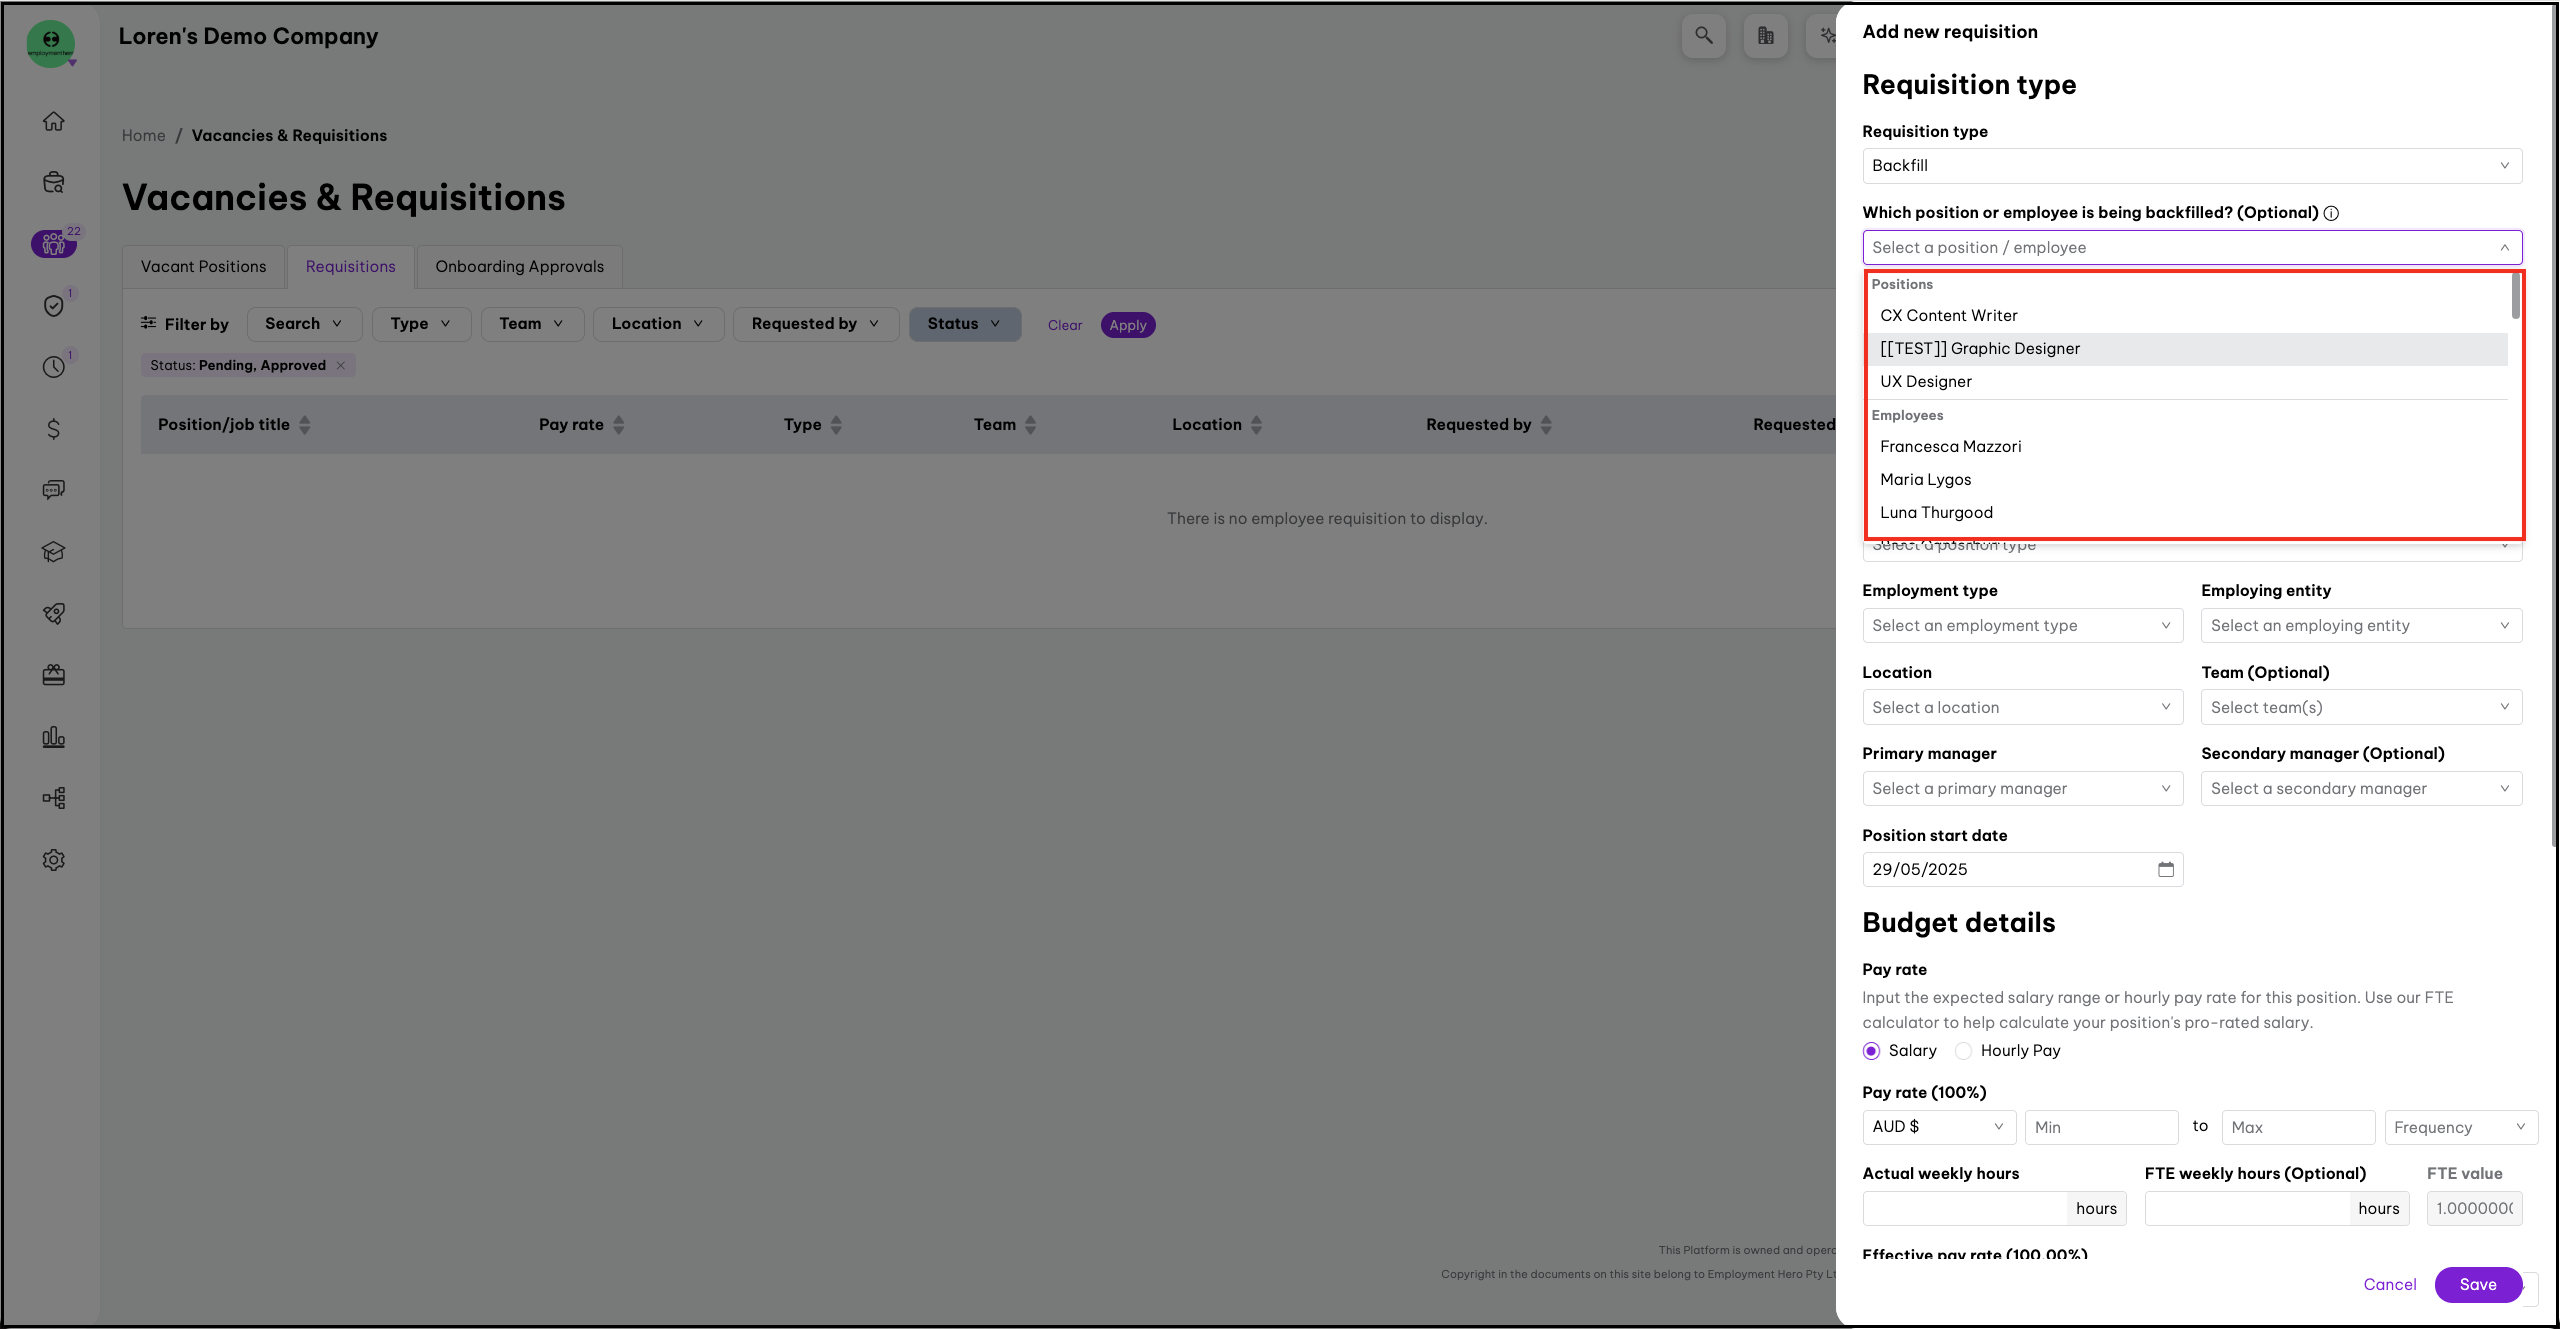Click the Min pay rate input field

(2100, 1127)
